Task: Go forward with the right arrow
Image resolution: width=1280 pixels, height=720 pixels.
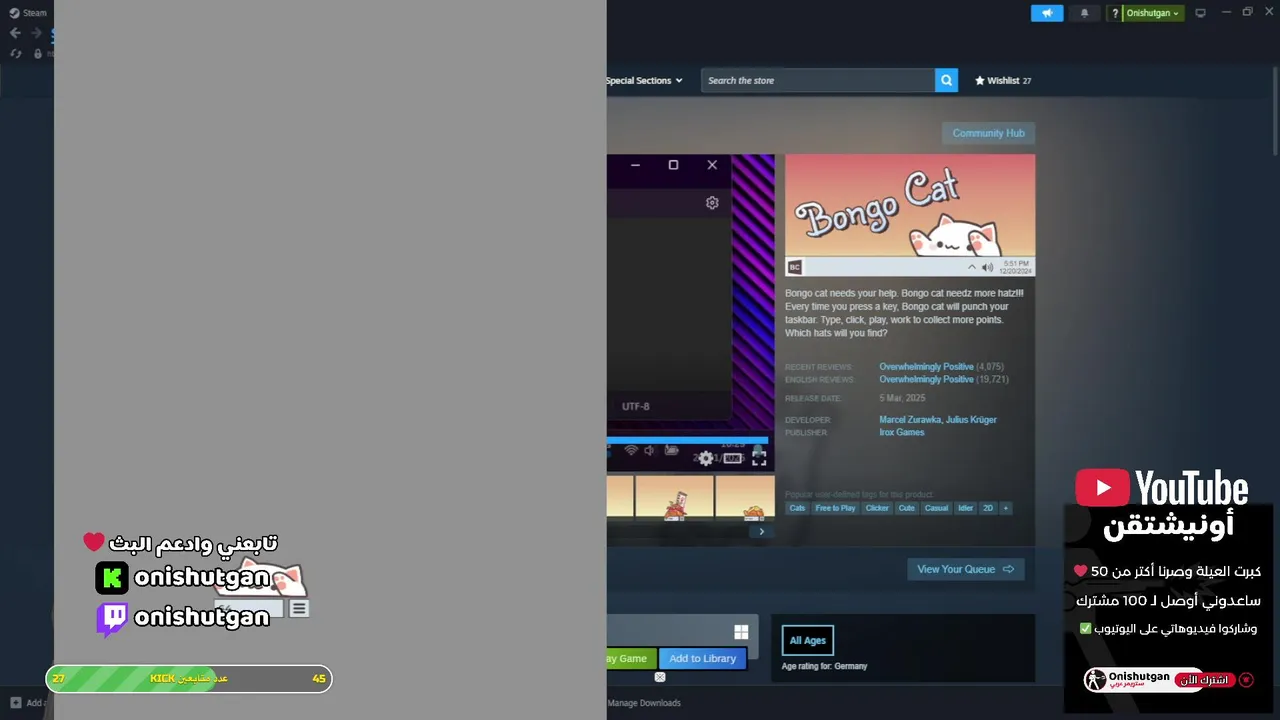Action: (37, 33)
